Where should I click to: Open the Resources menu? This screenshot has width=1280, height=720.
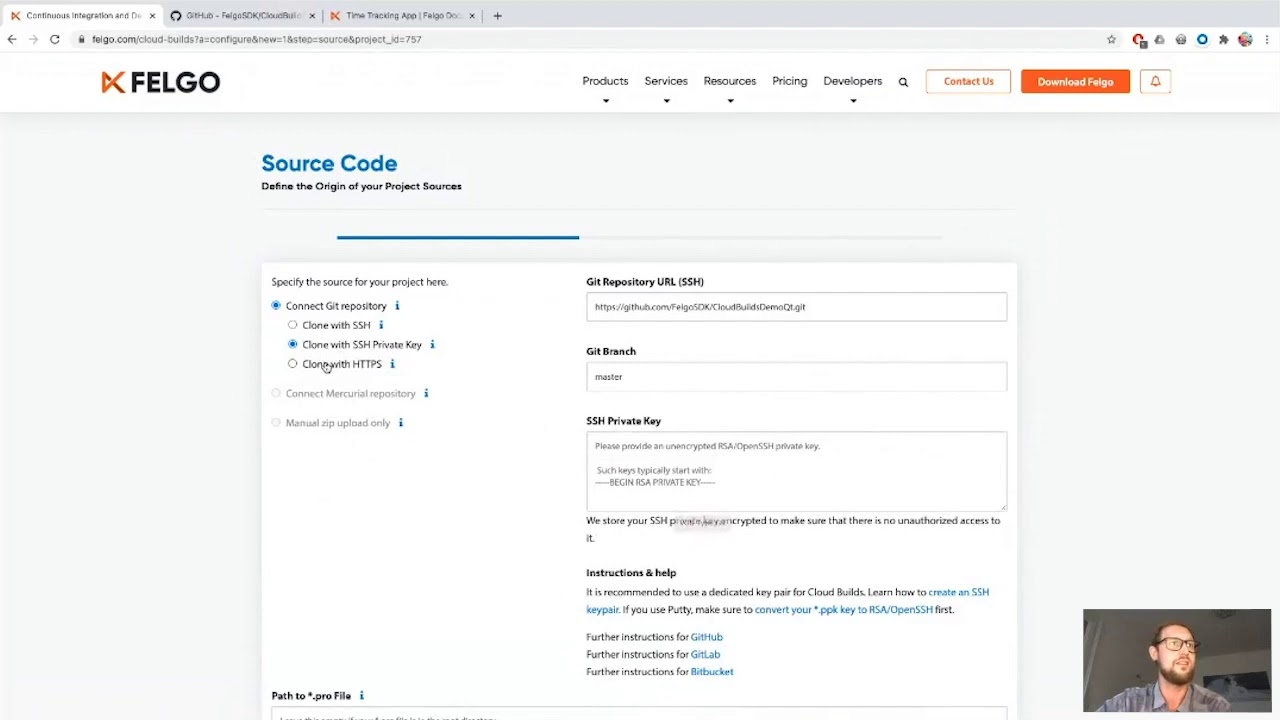730,81
